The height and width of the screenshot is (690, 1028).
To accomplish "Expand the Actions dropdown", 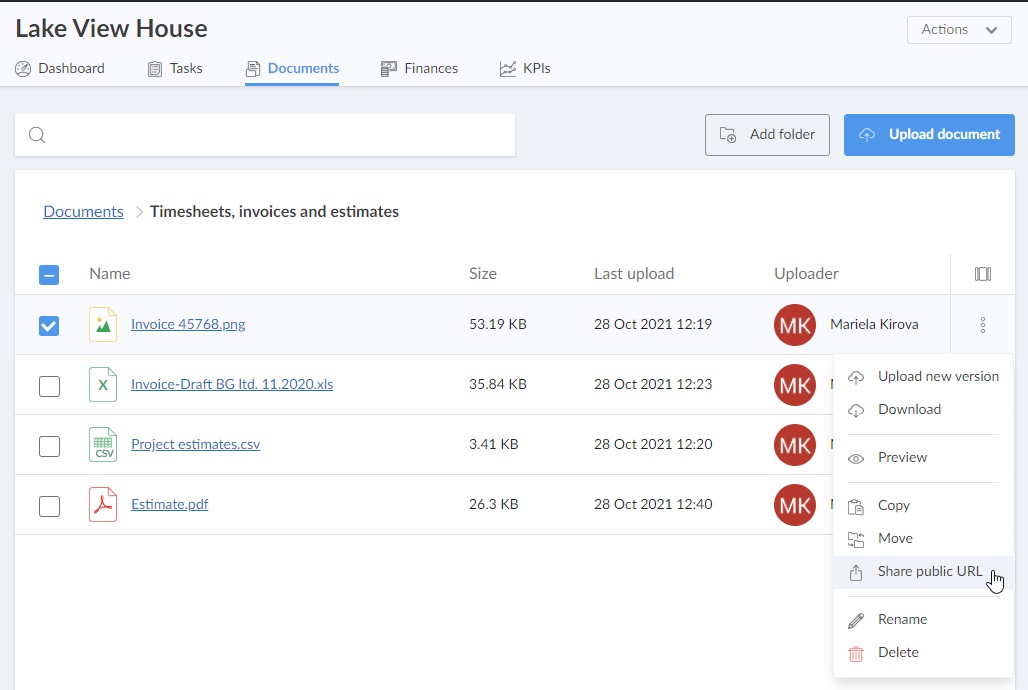I will (x=958, y=30).
